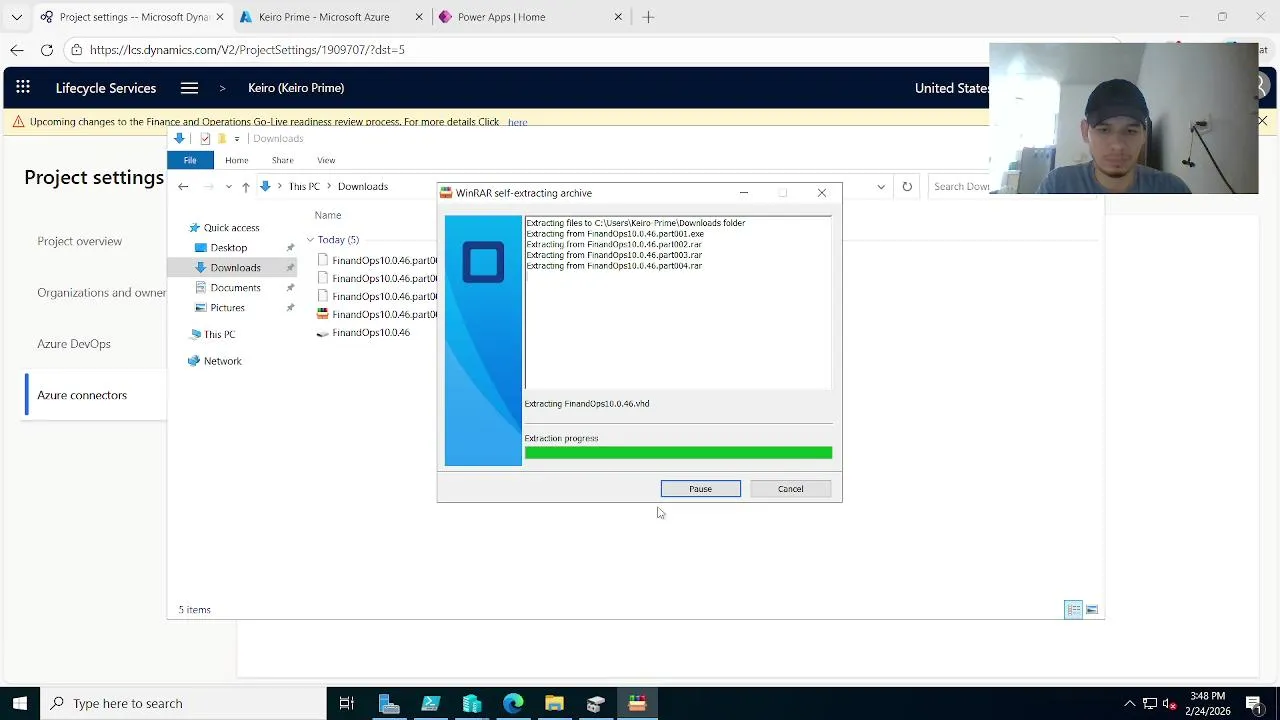Open Microsoft Edge from the taskbar

513,703
